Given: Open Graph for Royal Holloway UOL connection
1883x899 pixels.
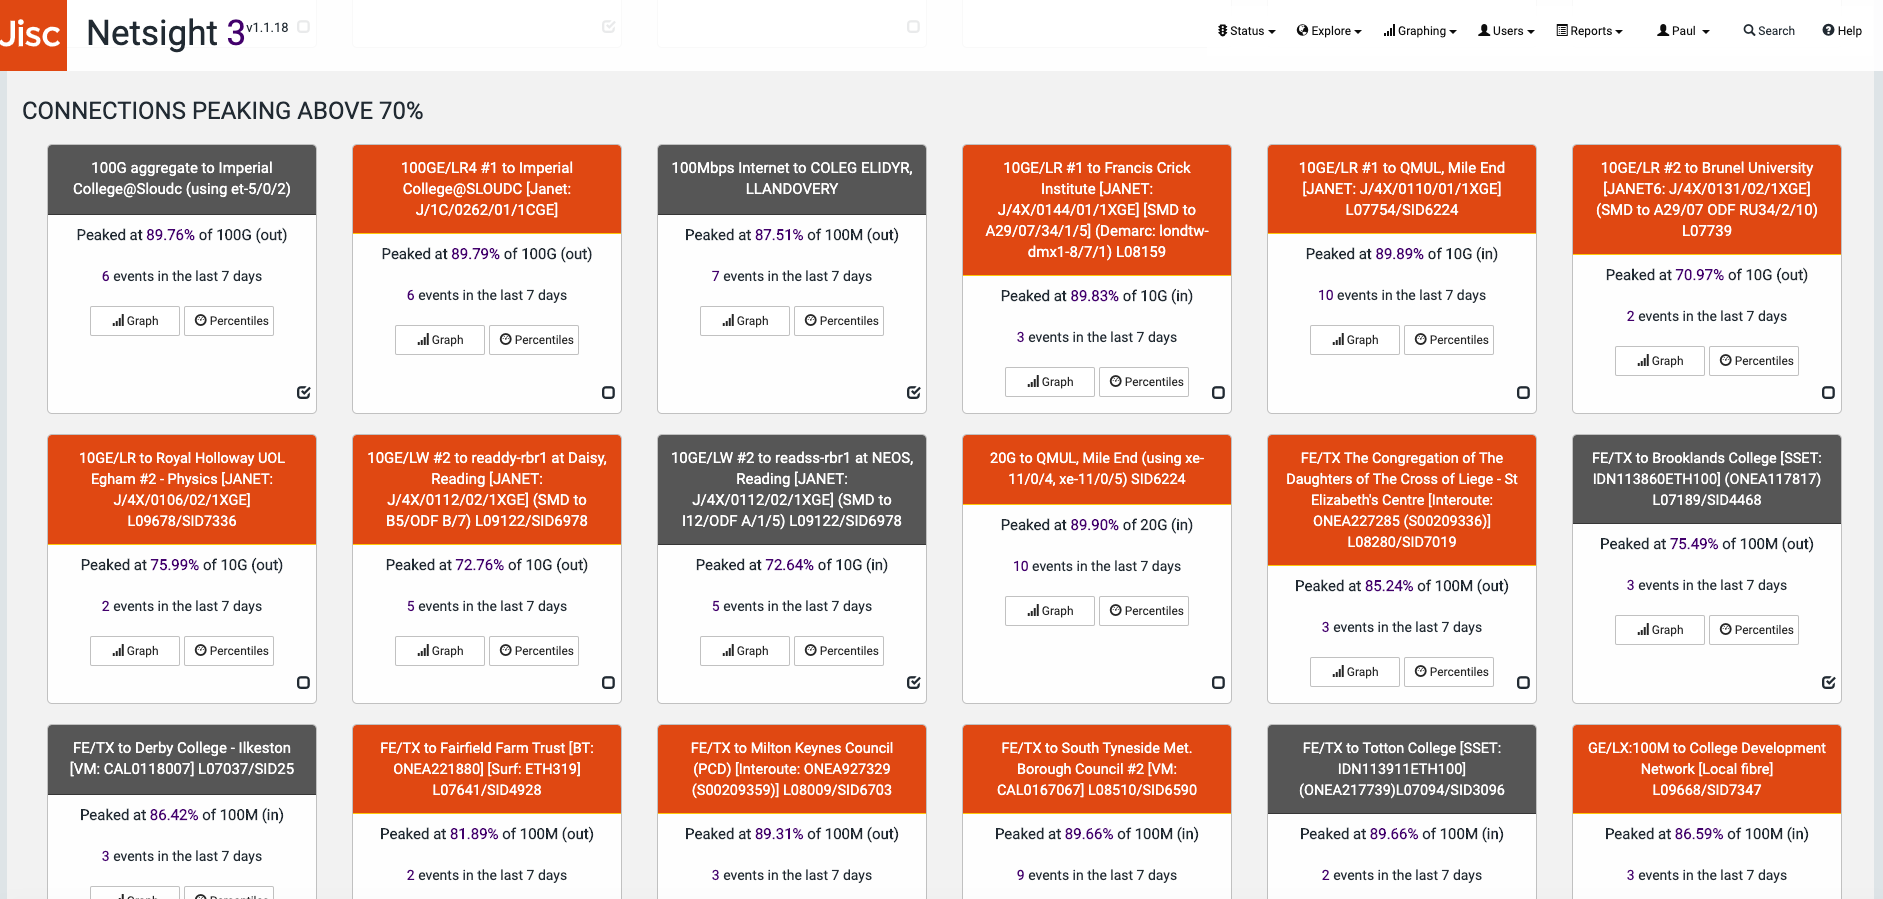Looking at the screenshot, I should pos(135,651).
